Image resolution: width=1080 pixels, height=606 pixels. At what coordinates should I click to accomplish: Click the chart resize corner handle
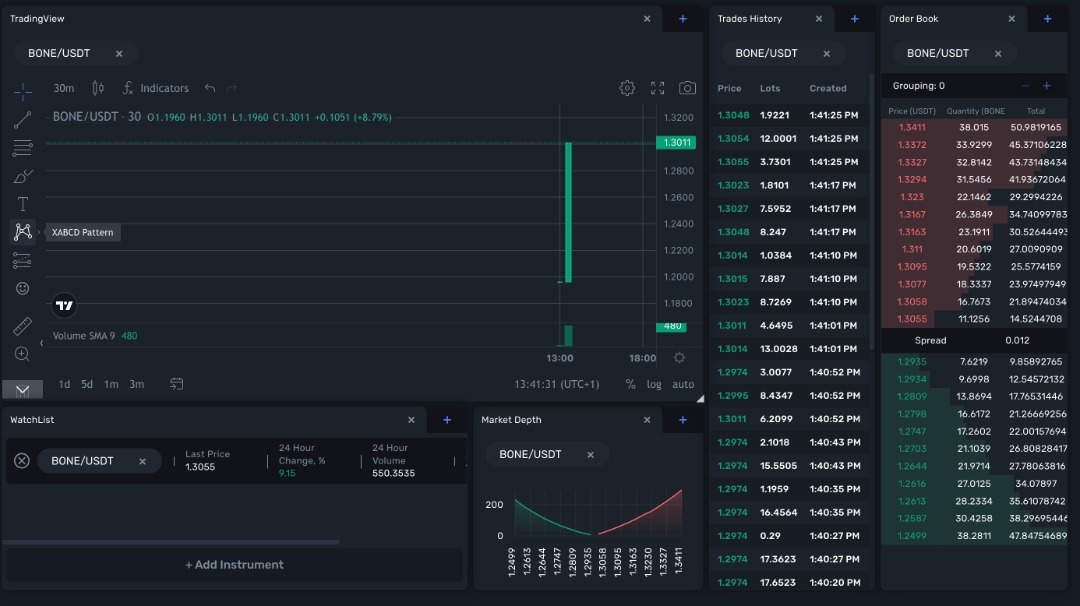pyautogui.click(x=700, y=399)
